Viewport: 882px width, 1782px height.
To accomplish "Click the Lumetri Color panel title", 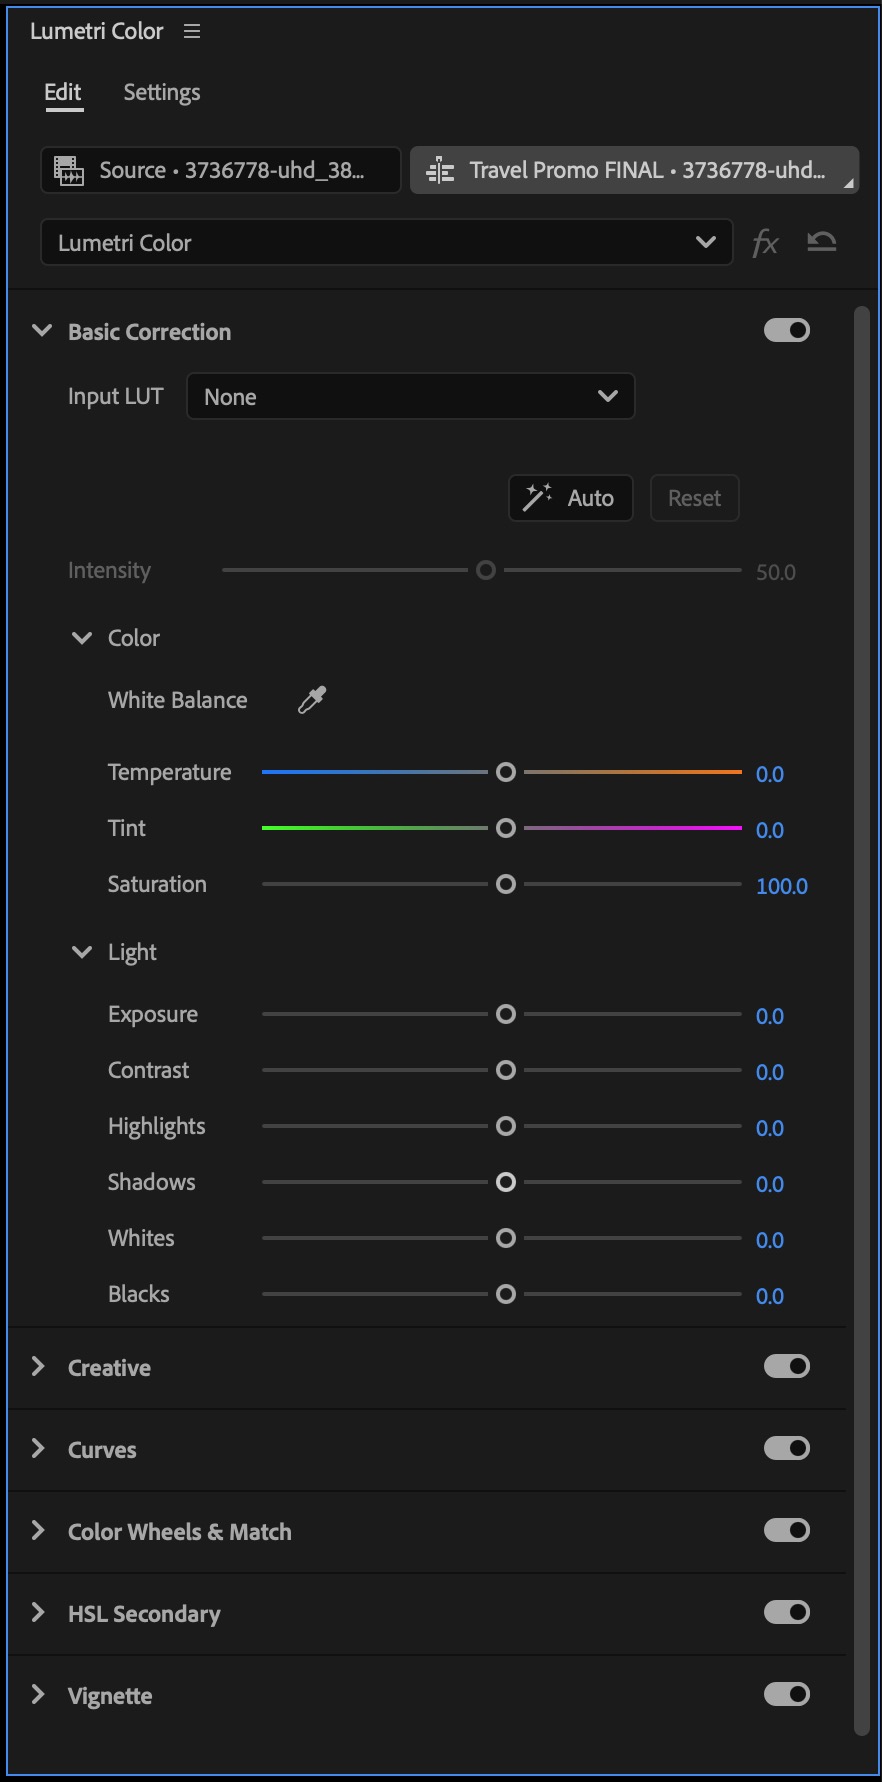I will [x=97, y=31].
